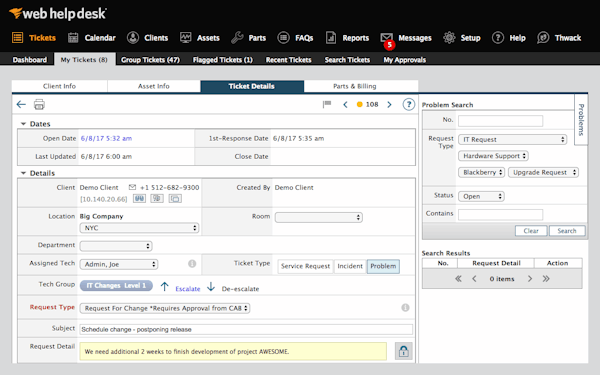
Task: Open ticket help circle icon
Action: [x=409, y=104]
